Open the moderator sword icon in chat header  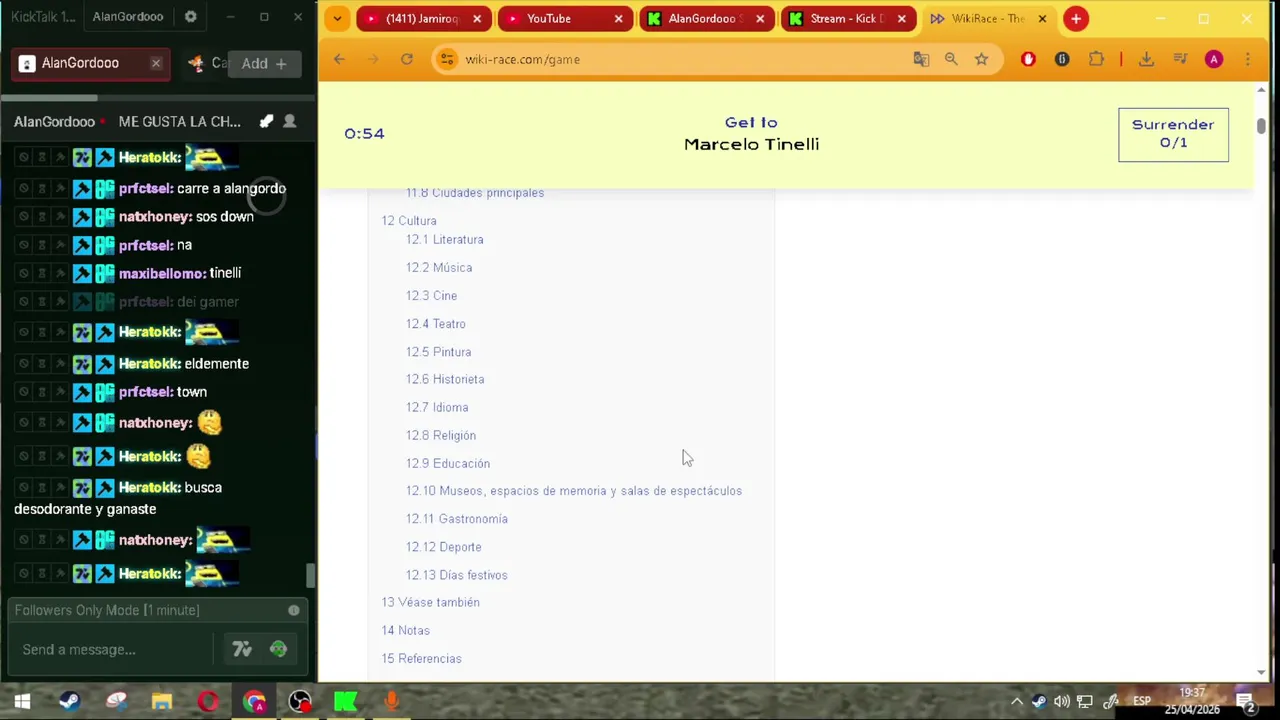tap(266, 121)
